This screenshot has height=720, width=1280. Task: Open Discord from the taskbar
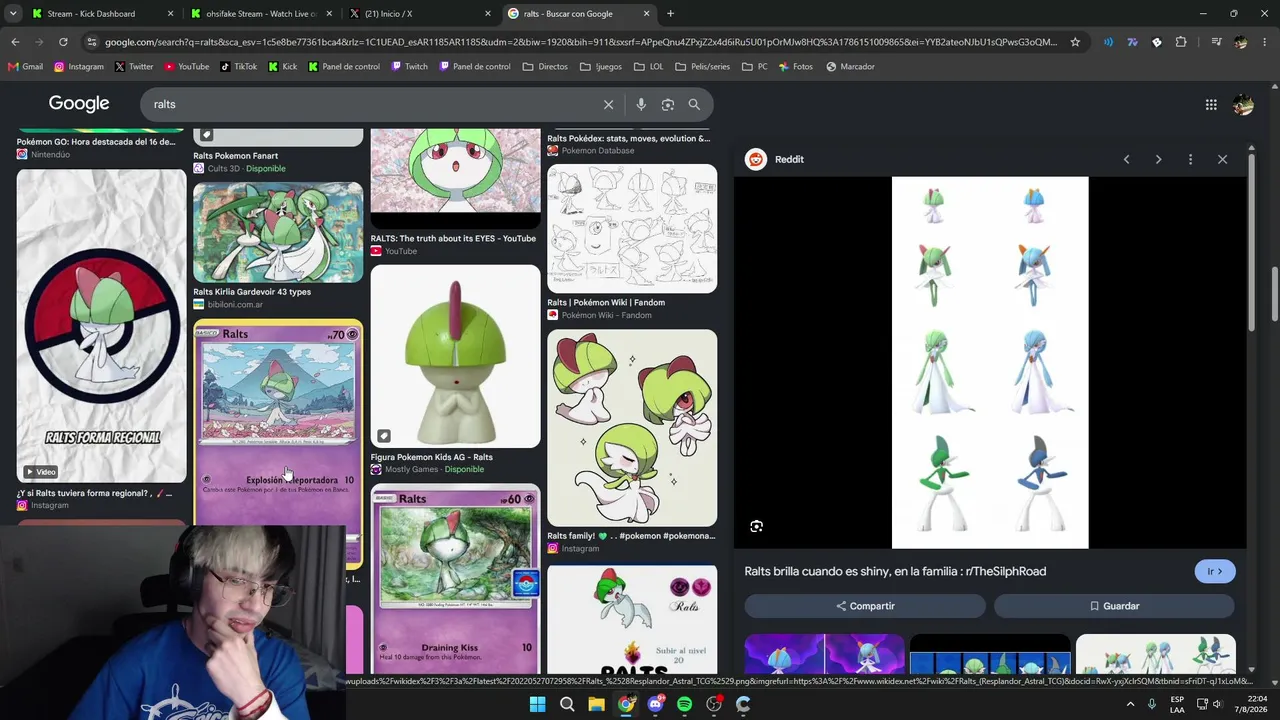click(x=655, y=704)
